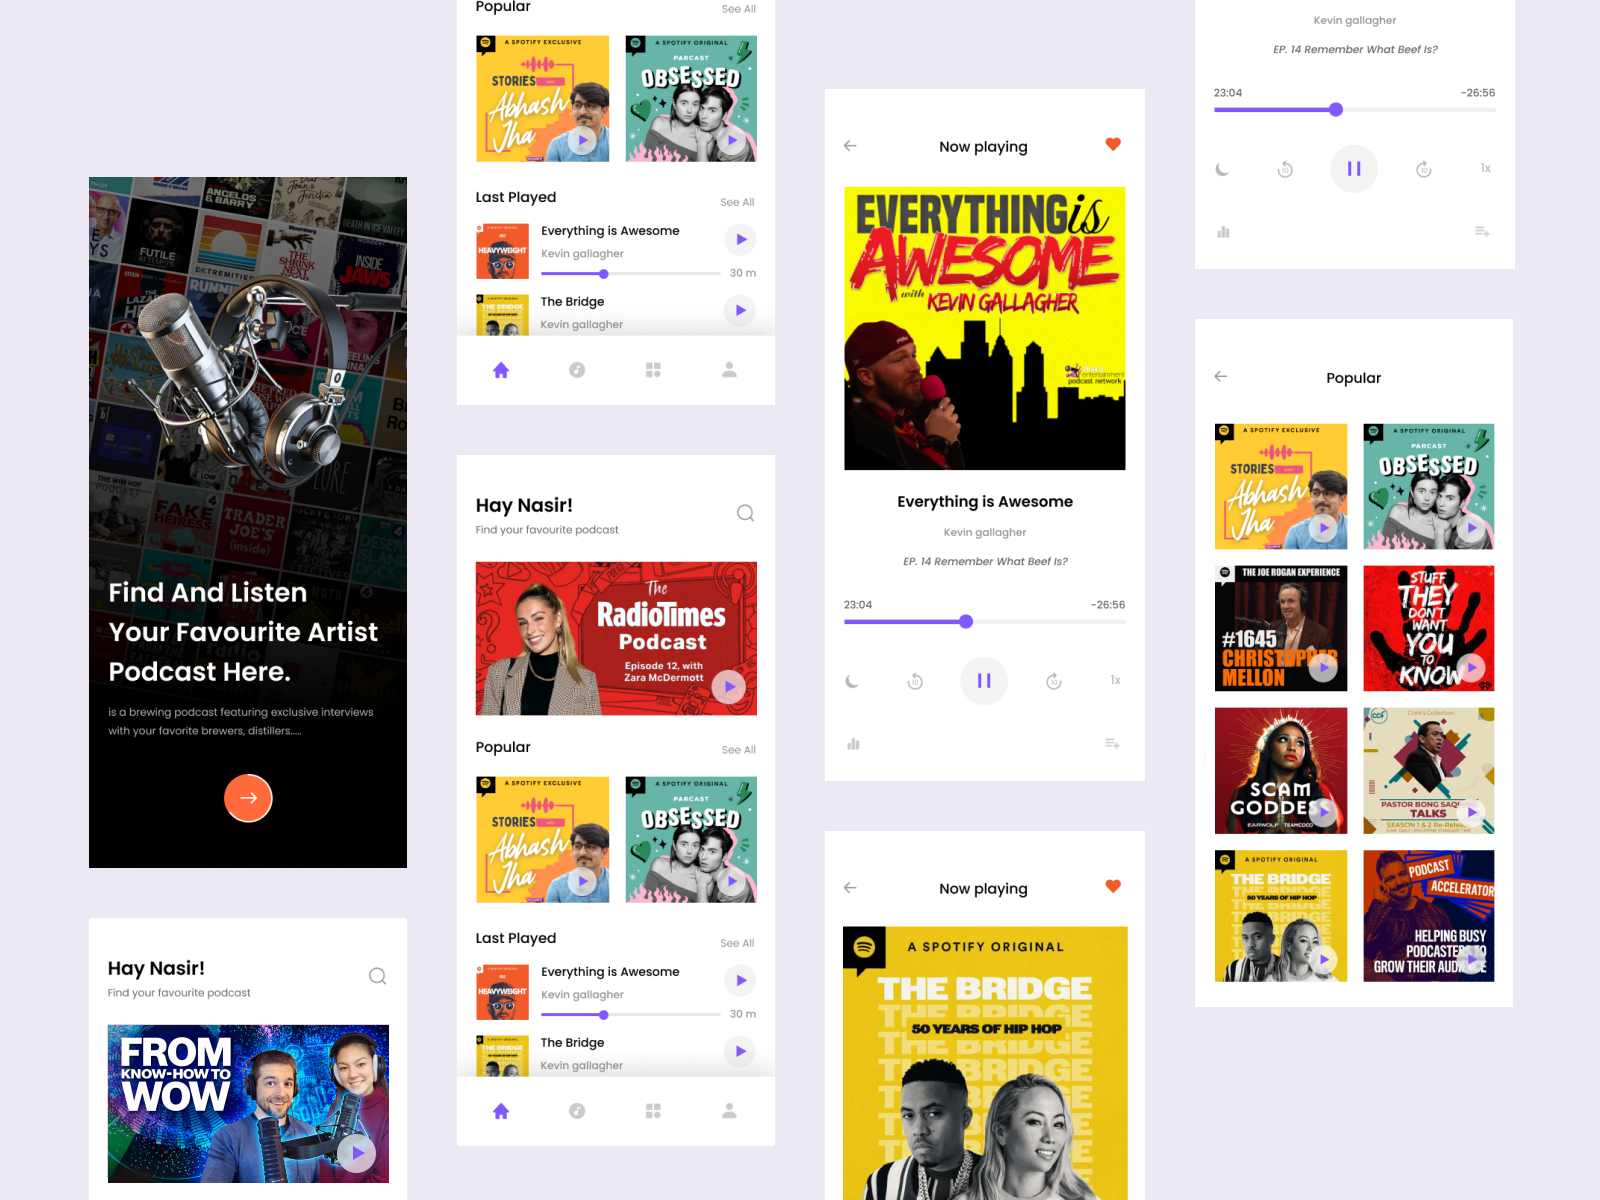Screen dimensions: 1600x1200
Task: Seek the Everything is Awesome progress bar on the RadioTimes screen
Action: (630, 1015)
